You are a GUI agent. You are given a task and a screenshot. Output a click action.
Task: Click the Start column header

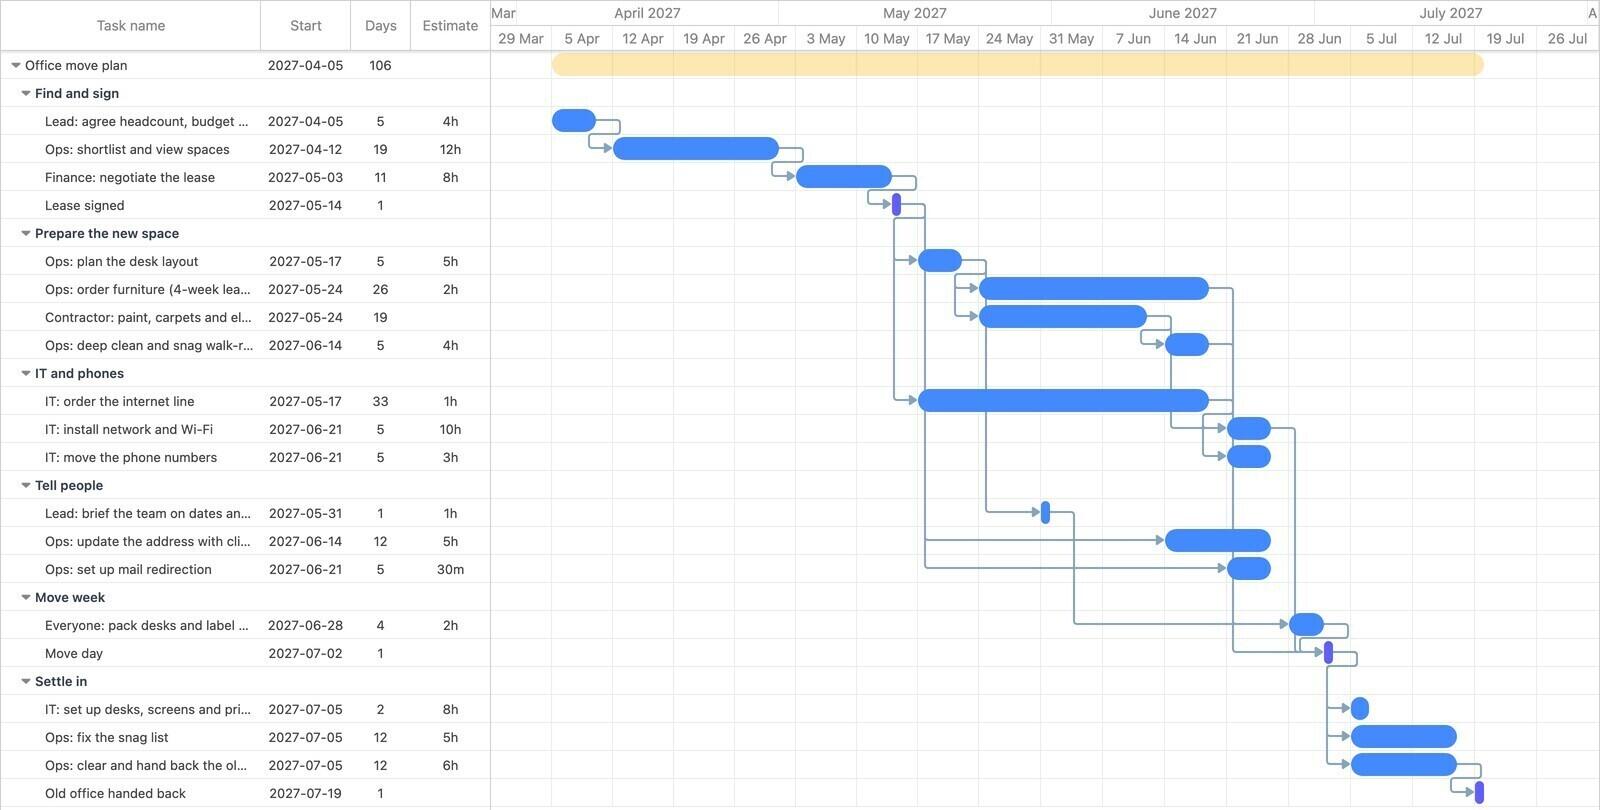(306, 25)
